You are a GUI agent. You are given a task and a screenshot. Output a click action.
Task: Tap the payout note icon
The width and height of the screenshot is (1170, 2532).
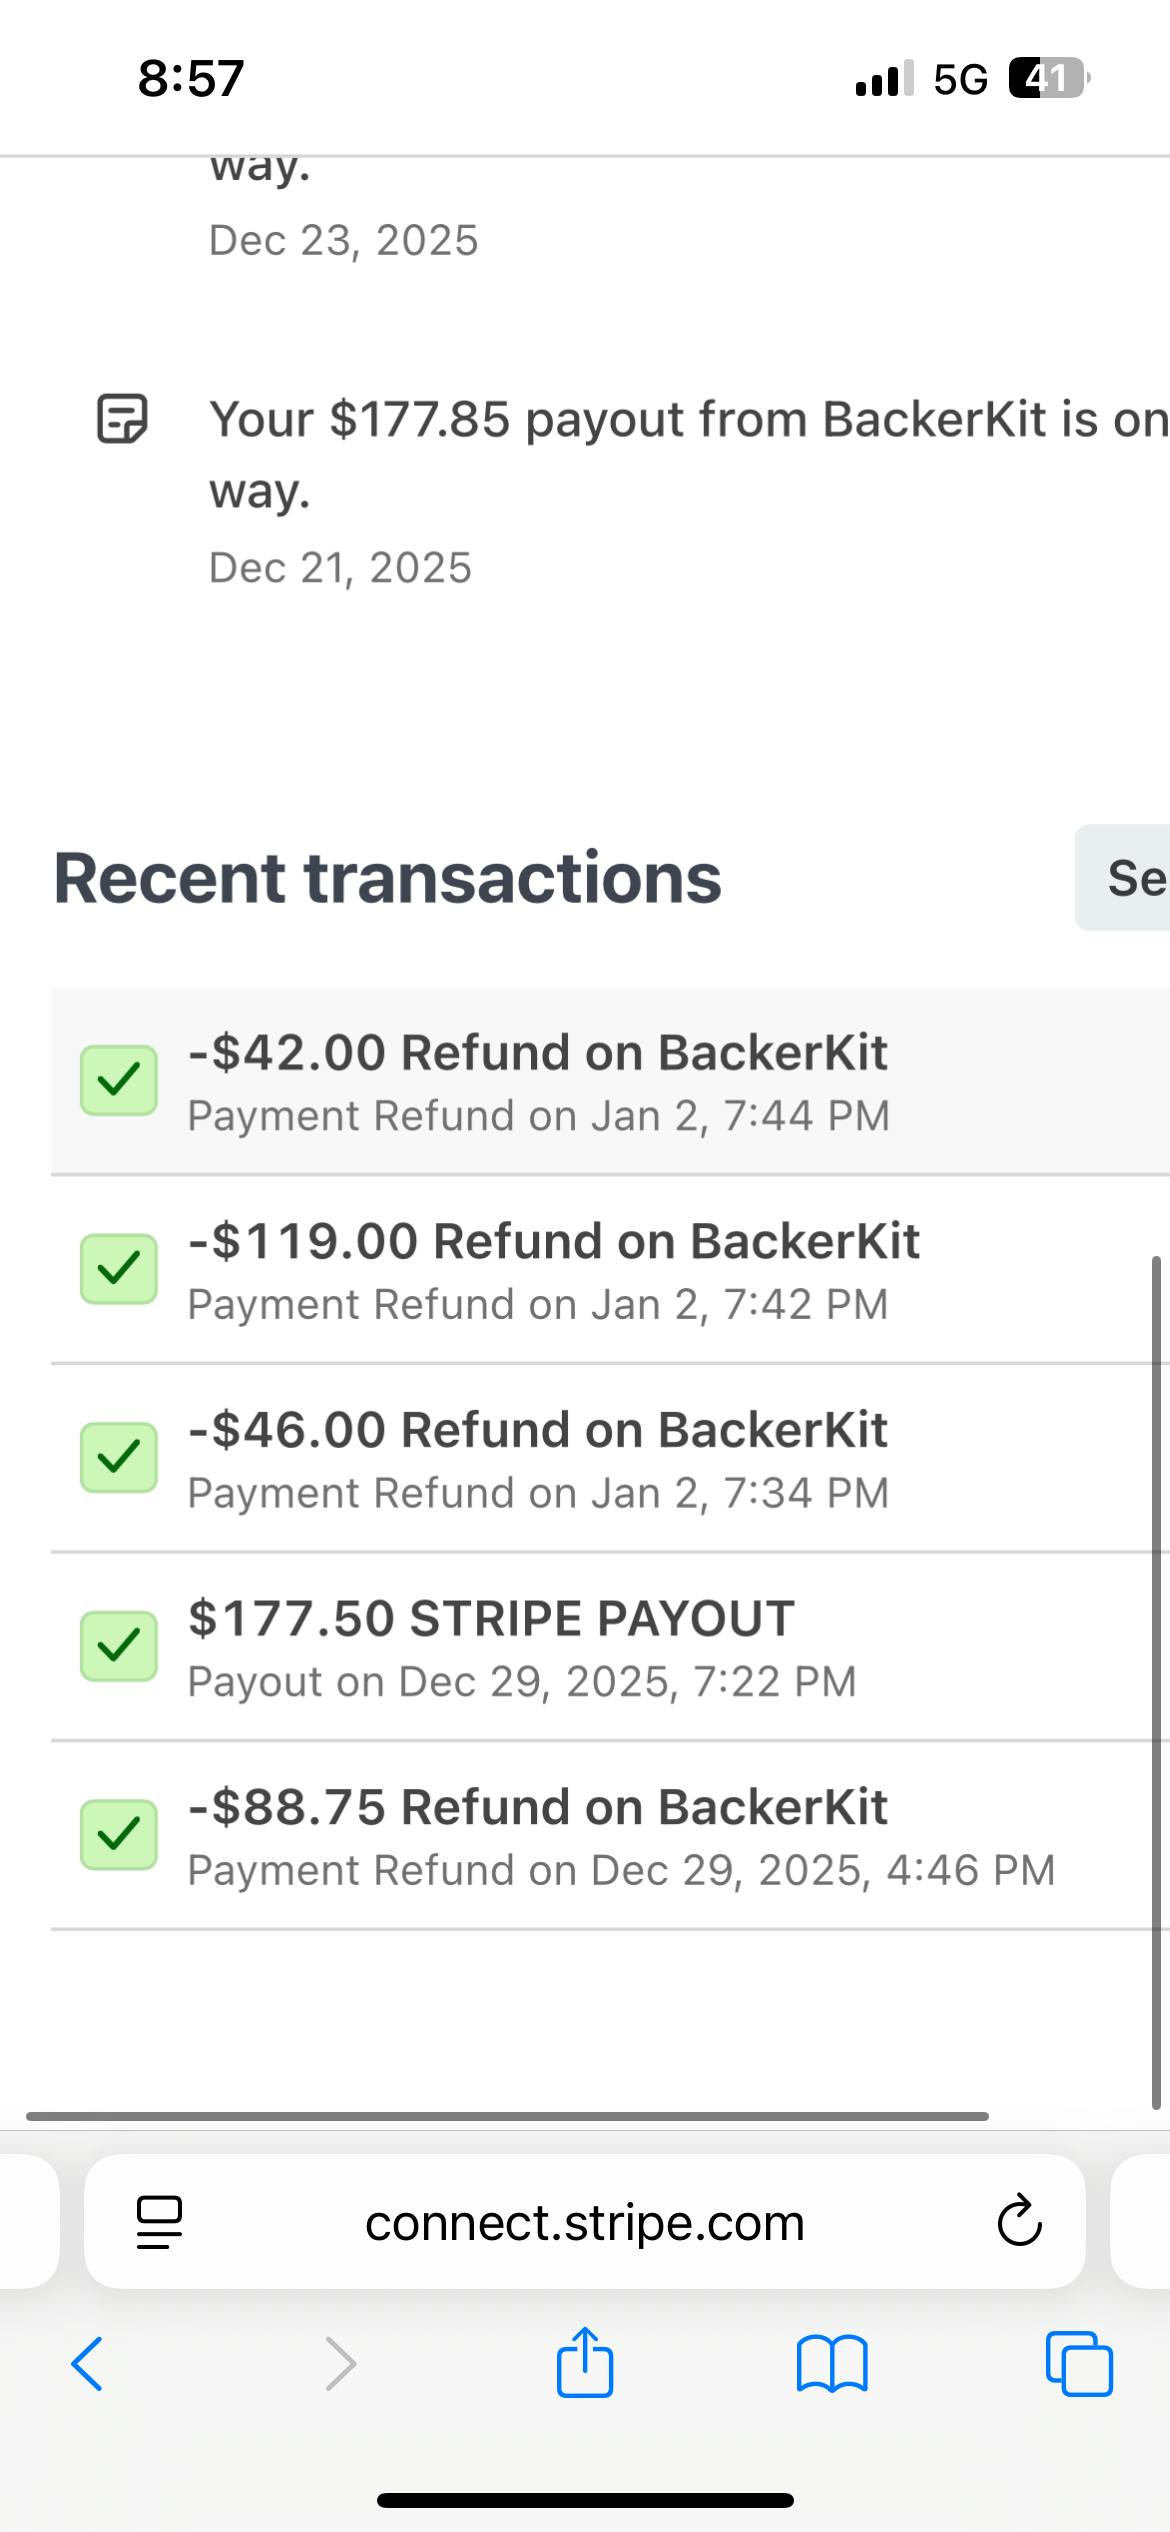(x=122, y=418)
